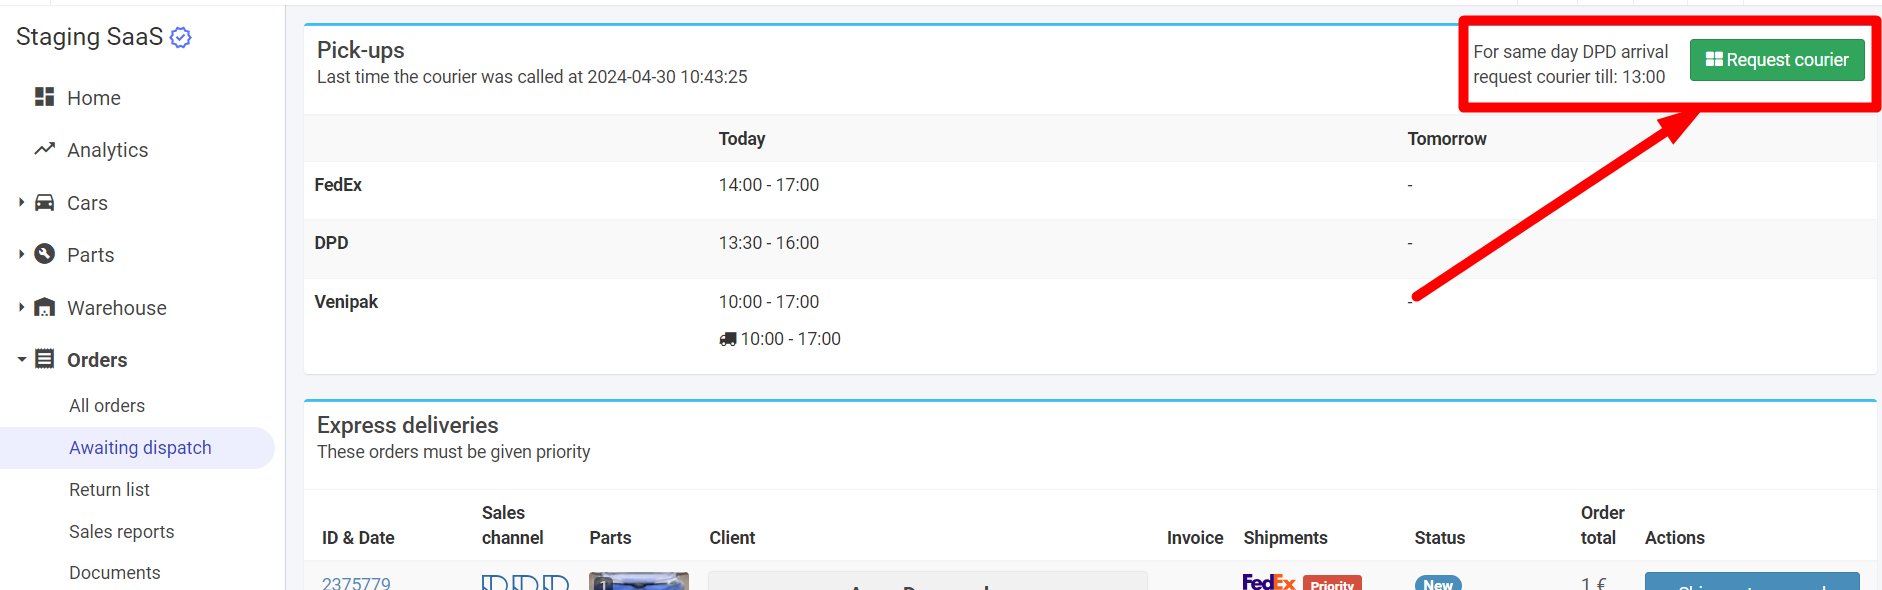Click the Orders list icon
1882x590 pixels.
pos(44,359)
